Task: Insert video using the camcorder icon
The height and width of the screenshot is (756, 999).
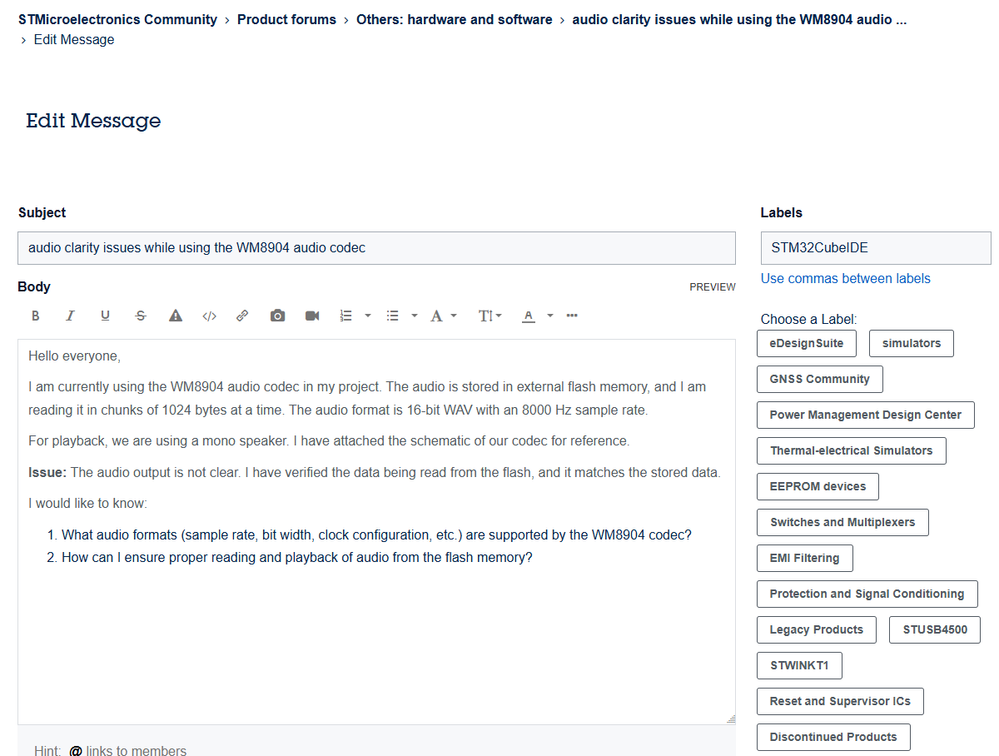Action: [312, 316]
